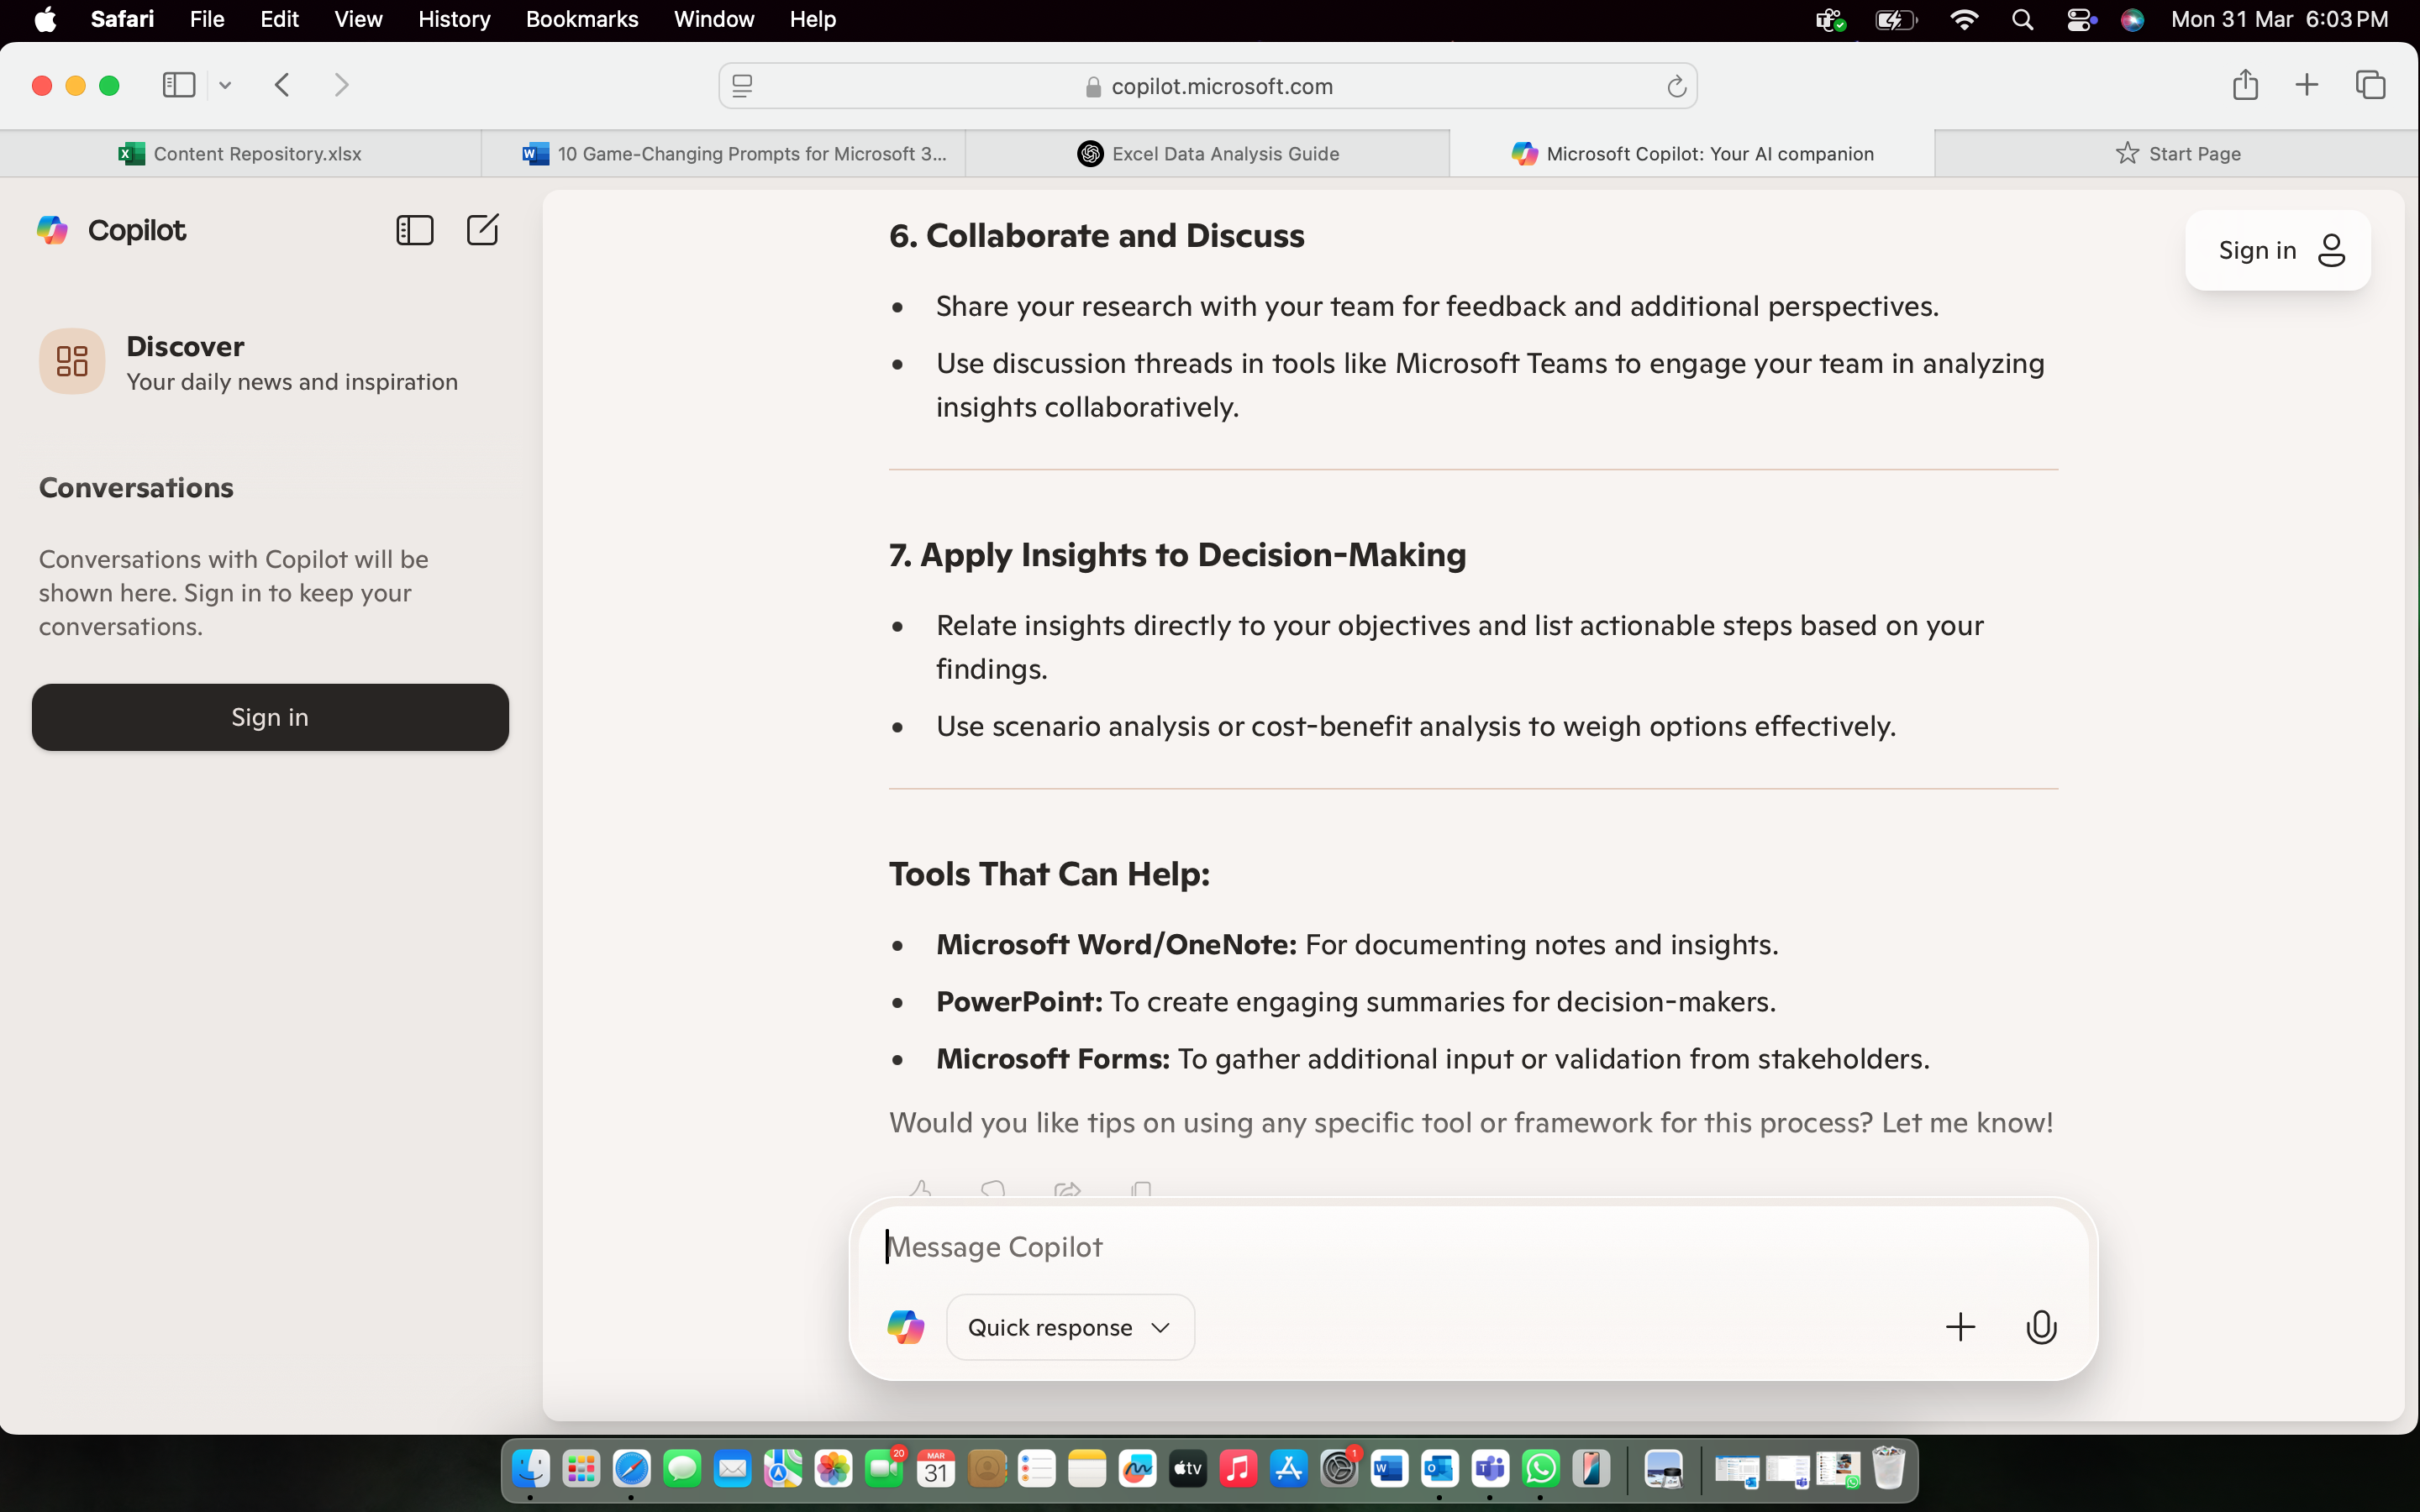Open System Settings from the Dock
Screen dimensions: 2420x1512
(1338, 1469)
